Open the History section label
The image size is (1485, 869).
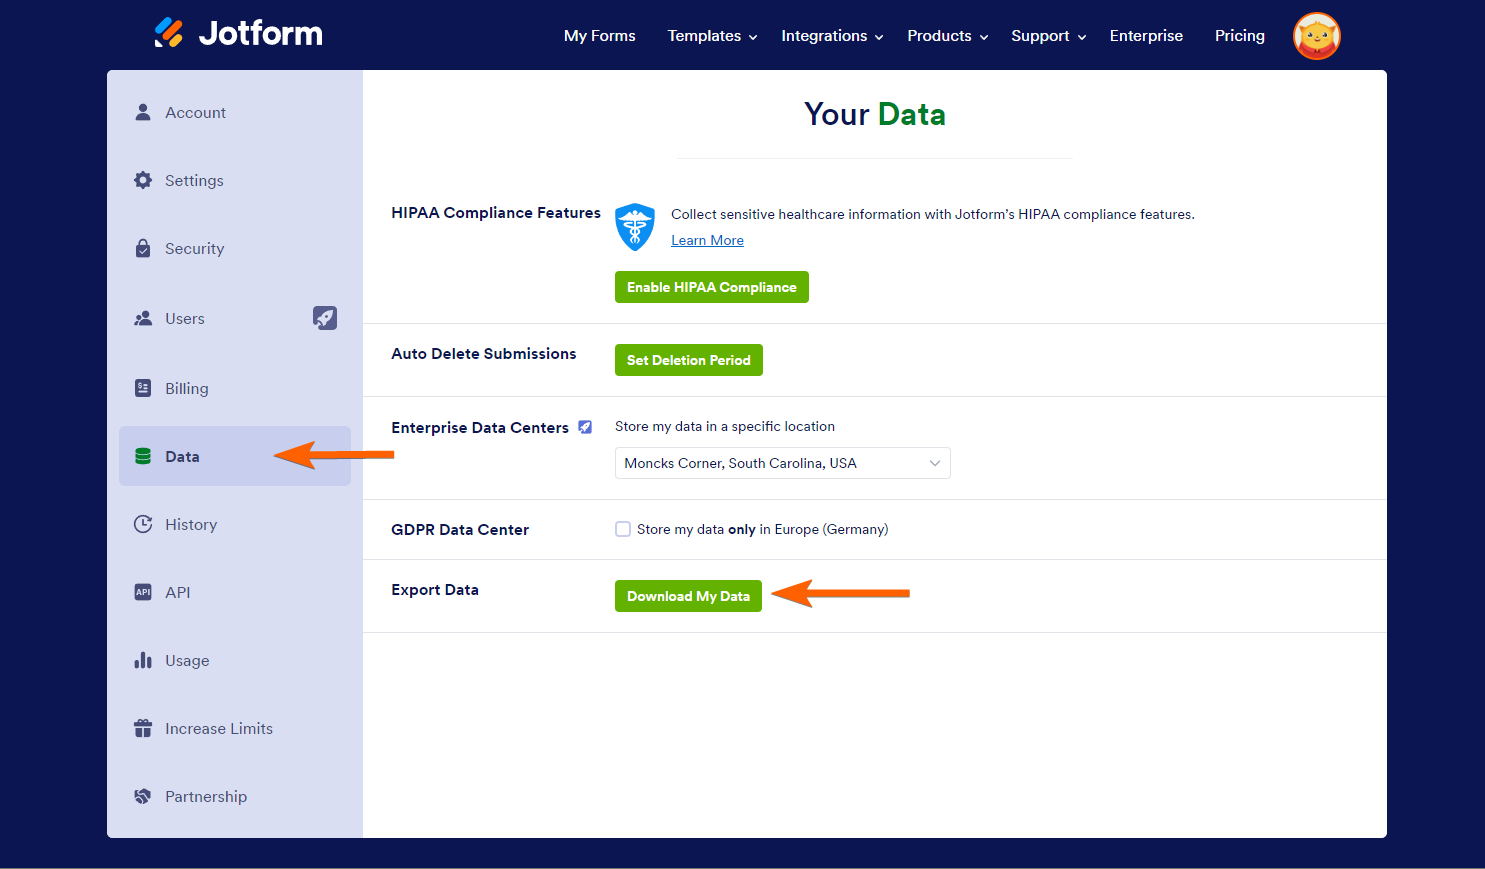191,525
